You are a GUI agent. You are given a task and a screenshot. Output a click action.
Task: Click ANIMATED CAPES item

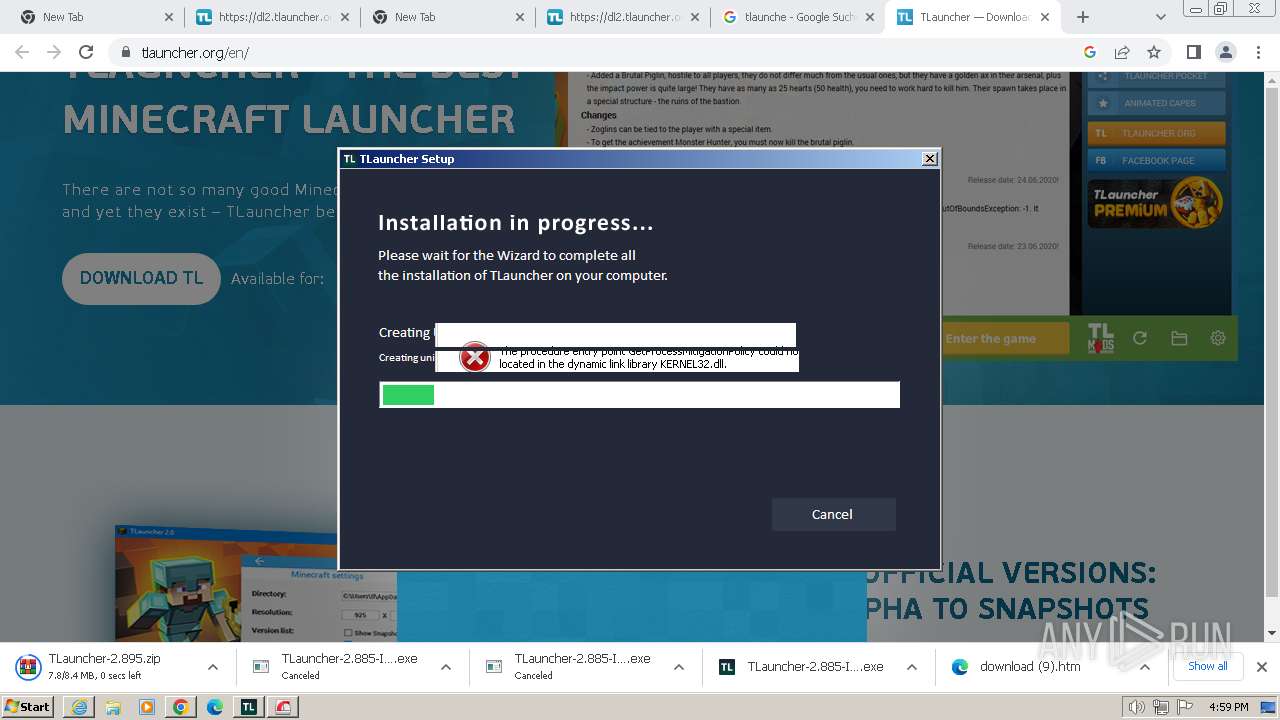pyautogui.click(x=1157, y=103)
